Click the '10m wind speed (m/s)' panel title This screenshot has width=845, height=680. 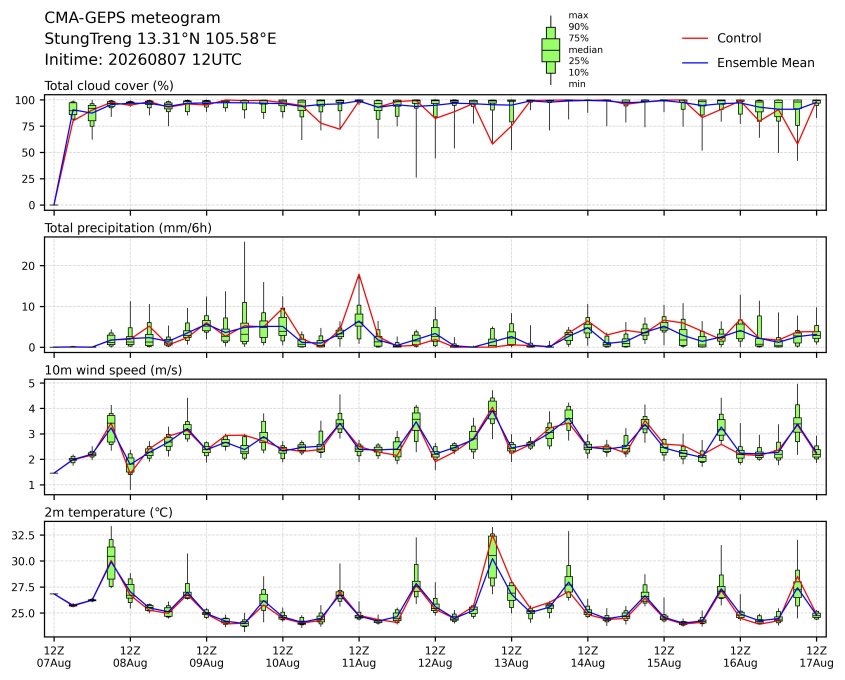click(x=113, y=370)
